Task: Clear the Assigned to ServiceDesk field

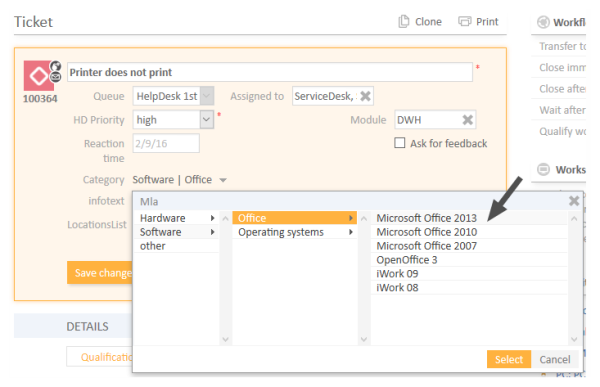Action: pos(365,96)
